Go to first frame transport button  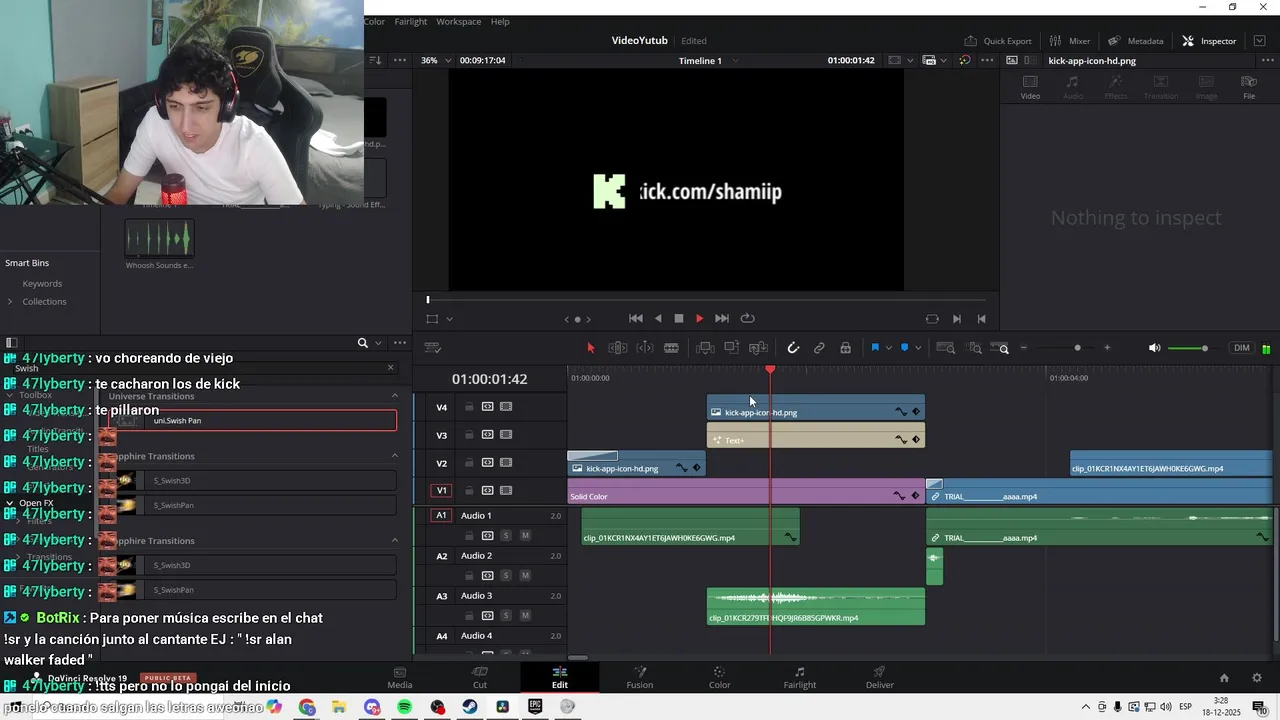pos(636,319)
